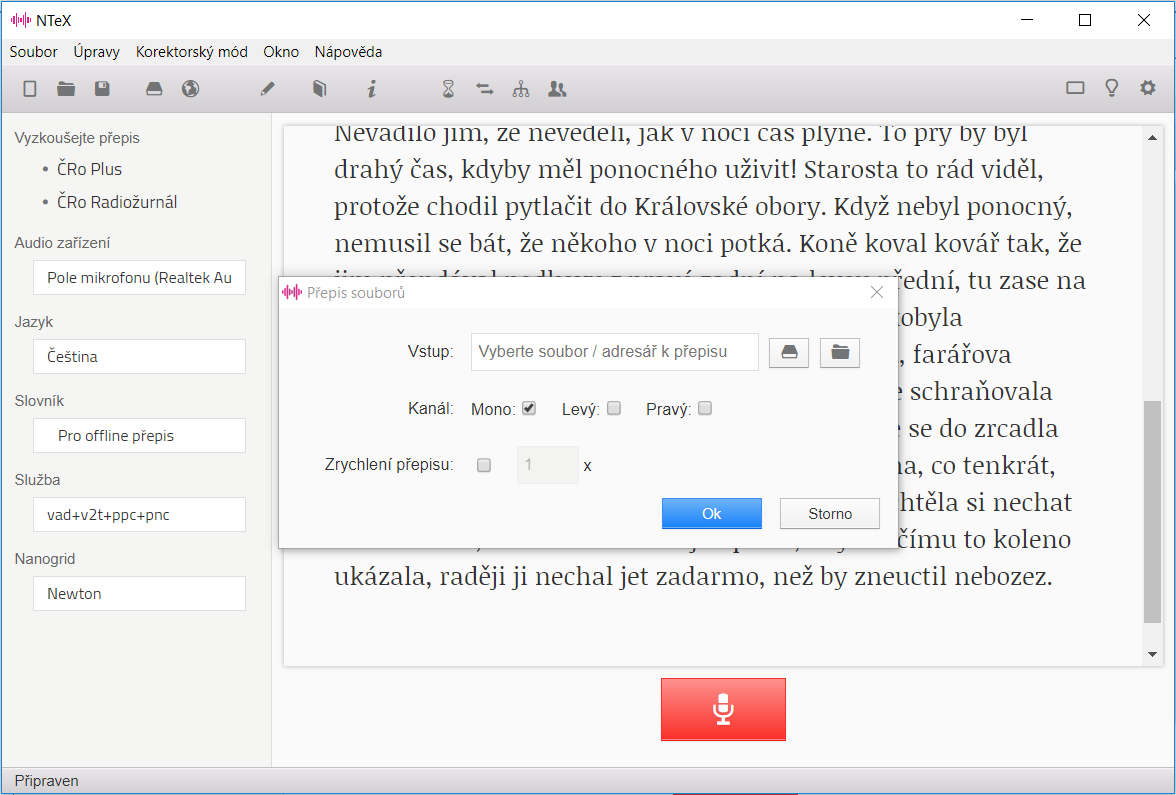Open the Soubor menu
Screen dimensions: 1176x795
tap(34, 52)
